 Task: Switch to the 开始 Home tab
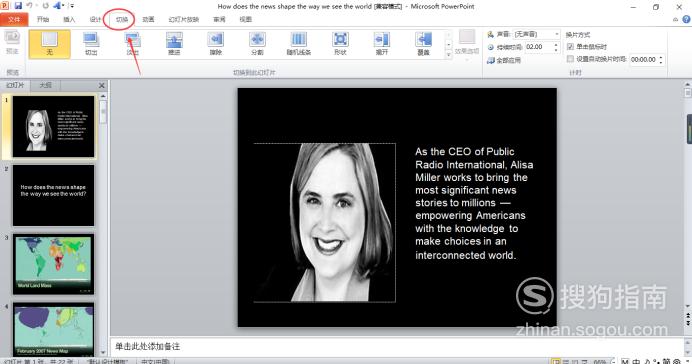[43, 19]
